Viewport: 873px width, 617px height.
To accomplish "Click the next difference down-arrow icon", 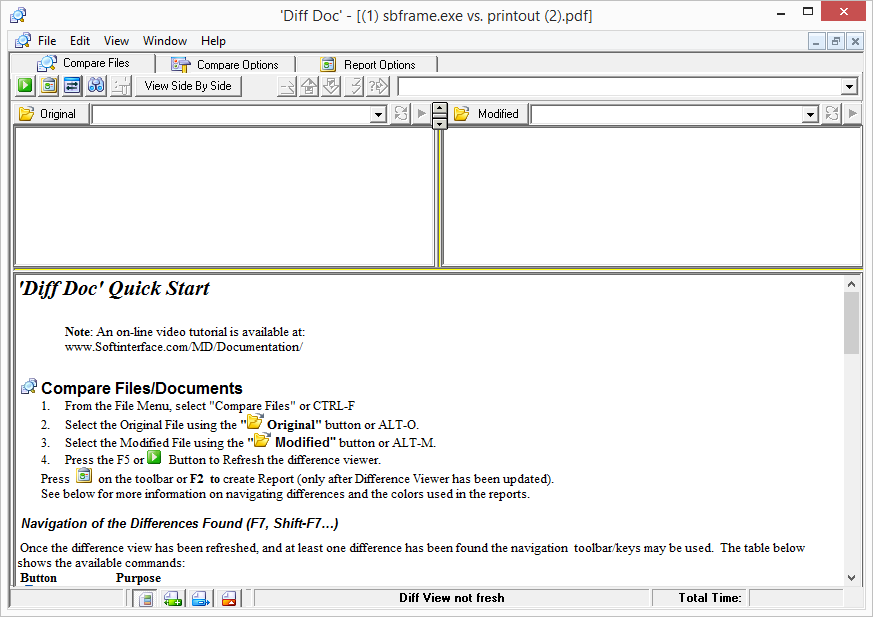I will pos(331,86).
